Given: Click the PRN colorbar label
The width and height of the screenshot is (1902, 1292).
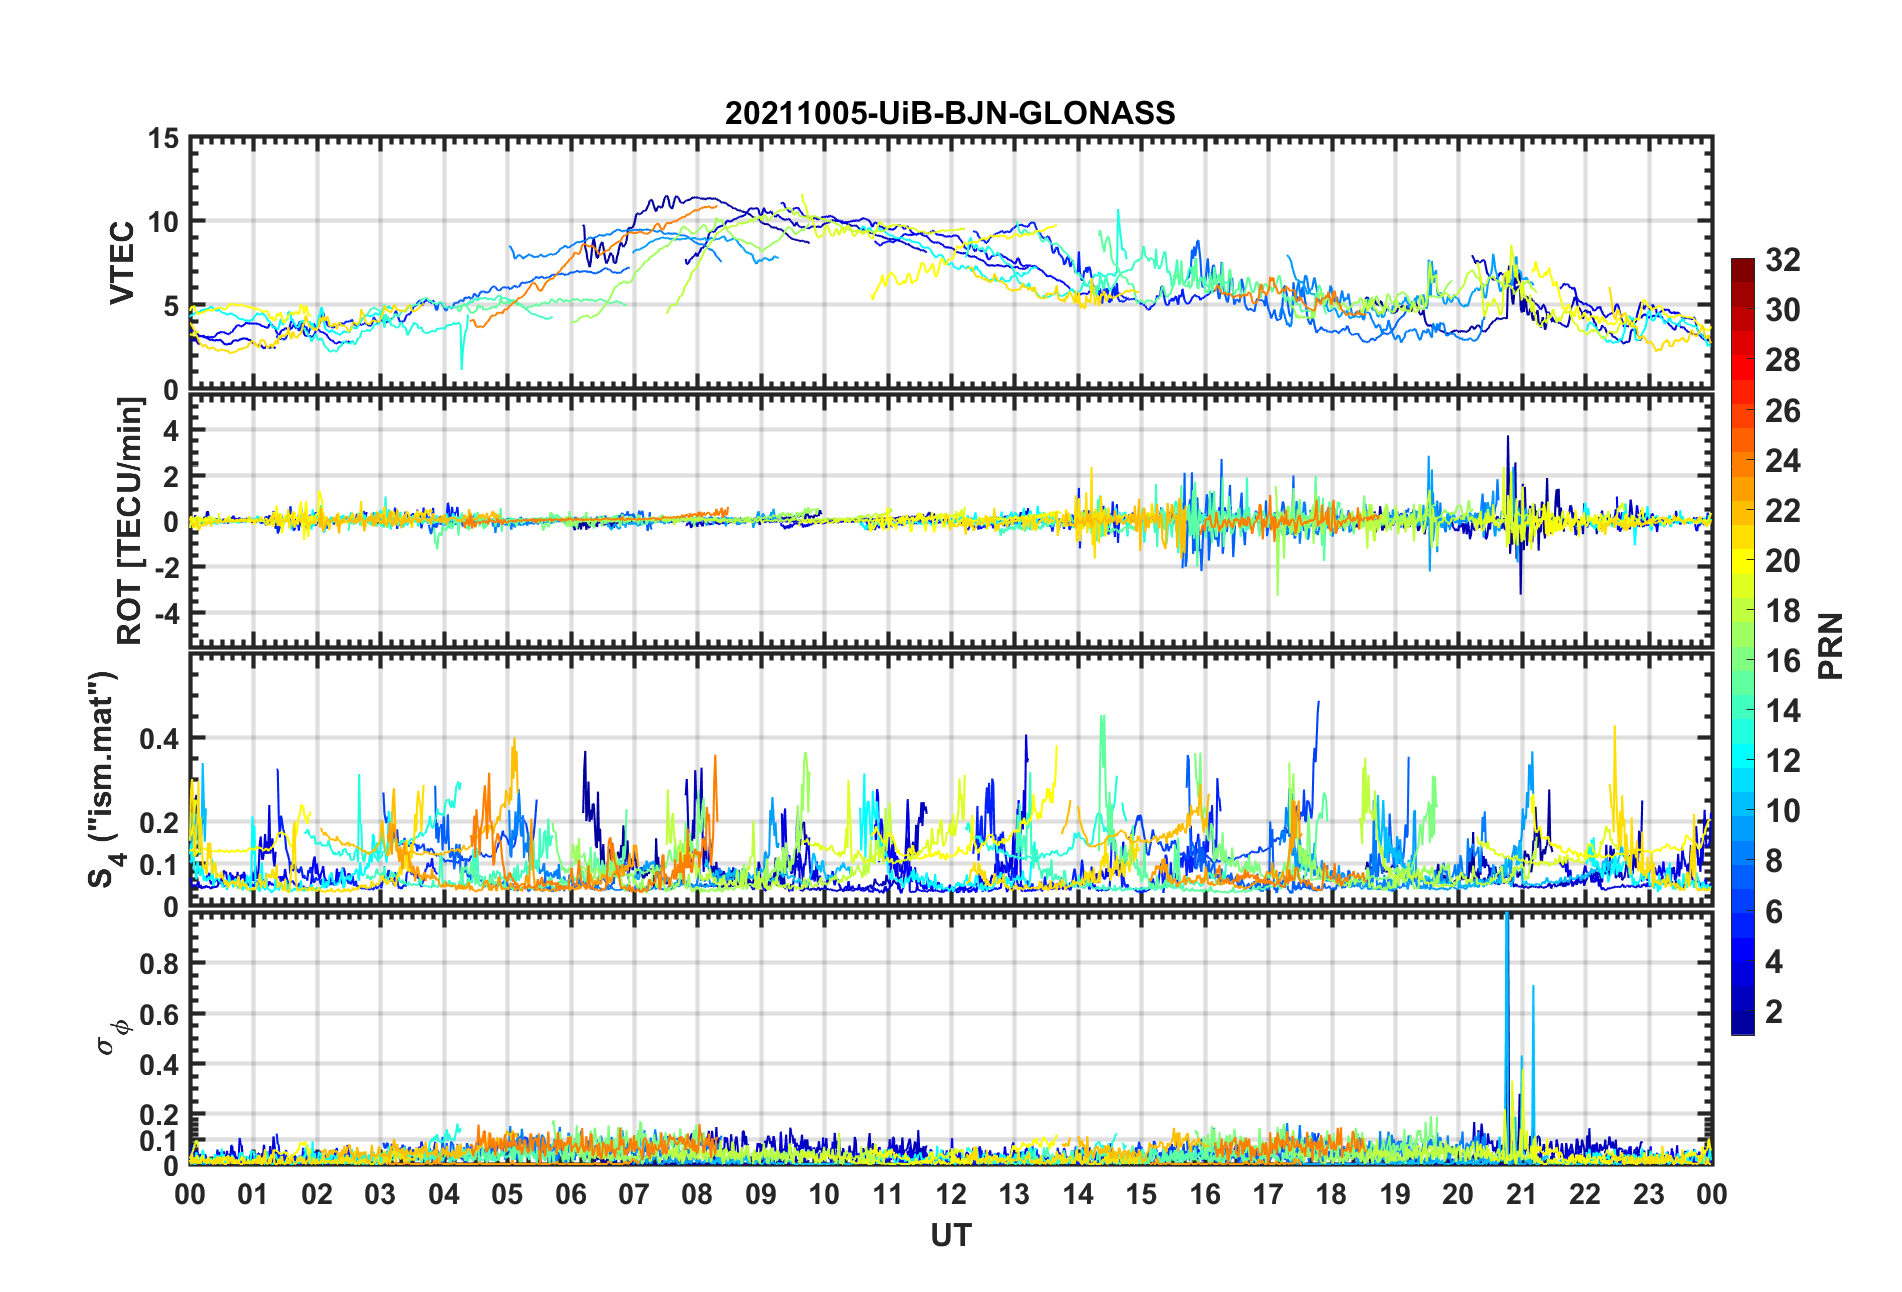Looking at the screenshot, I should [x=1831, y=646].
